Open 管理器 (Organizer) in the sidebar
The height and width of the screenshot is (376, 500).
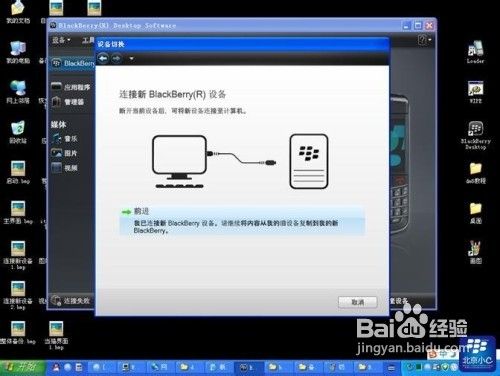pos(68,101)
